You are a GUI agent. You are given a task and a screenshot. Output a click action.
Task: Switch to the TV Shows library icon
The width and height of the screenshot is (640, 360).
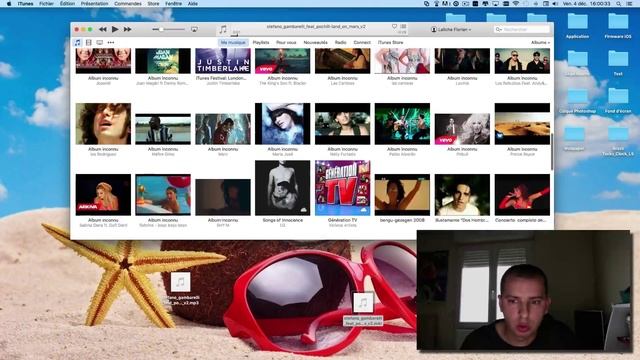(x=100, y=42)
